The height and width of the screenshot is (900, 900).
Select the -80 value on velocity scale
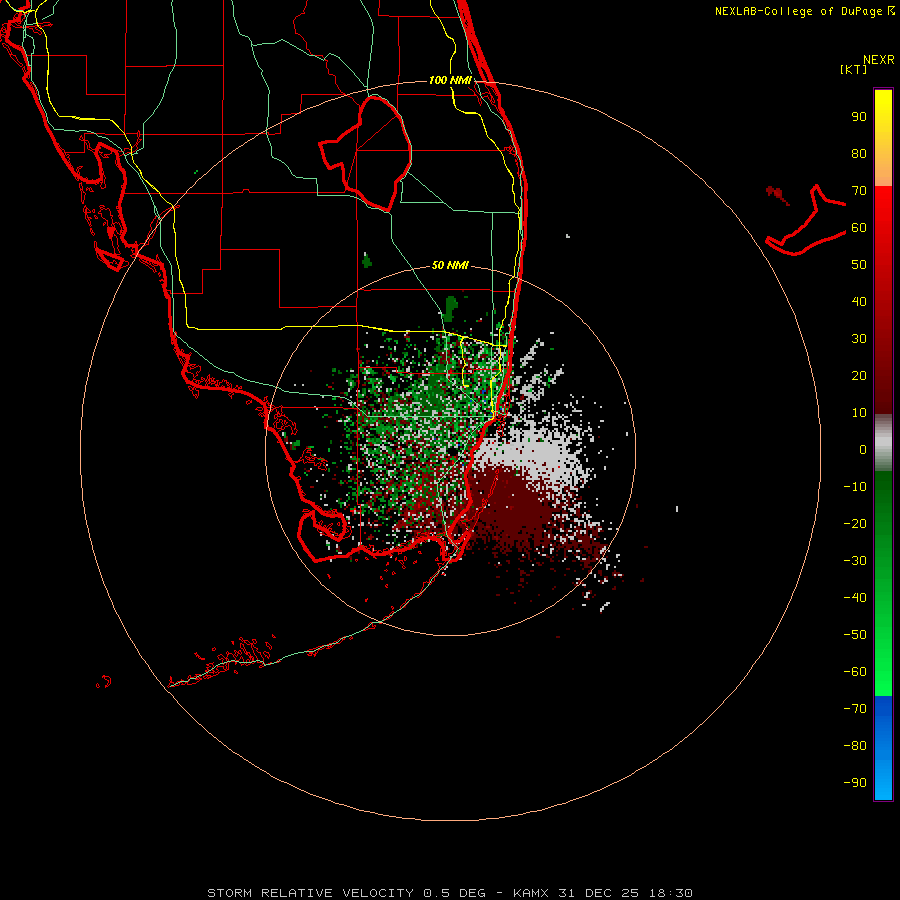point(855,746)
